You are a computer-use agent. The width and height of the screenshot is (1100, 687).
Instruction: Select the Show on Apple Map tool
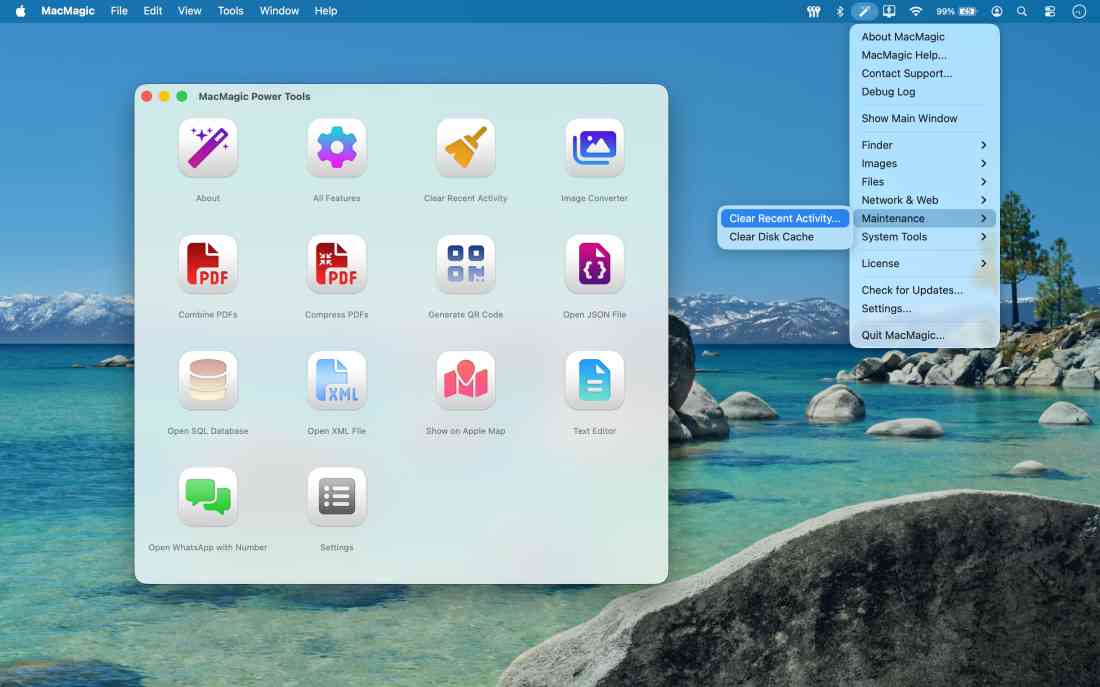click(465, 380)
